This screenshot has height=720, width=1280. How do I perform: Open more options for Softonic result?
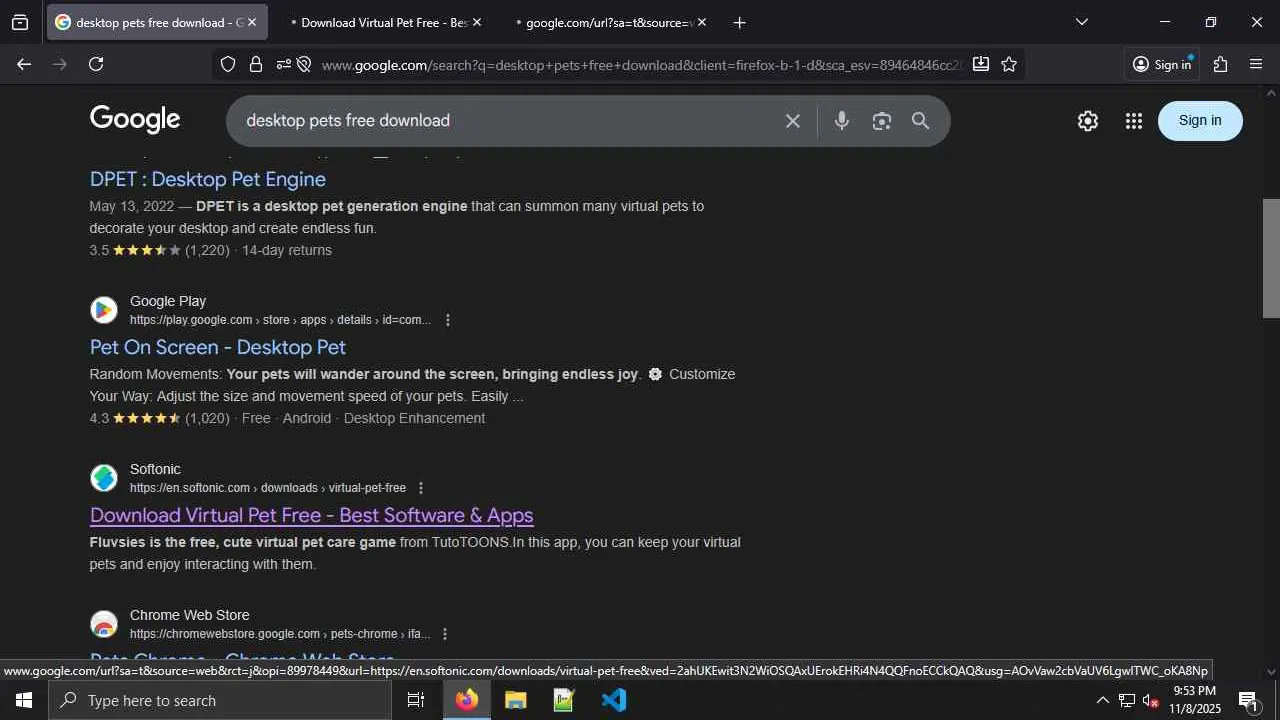click(421, 488)
